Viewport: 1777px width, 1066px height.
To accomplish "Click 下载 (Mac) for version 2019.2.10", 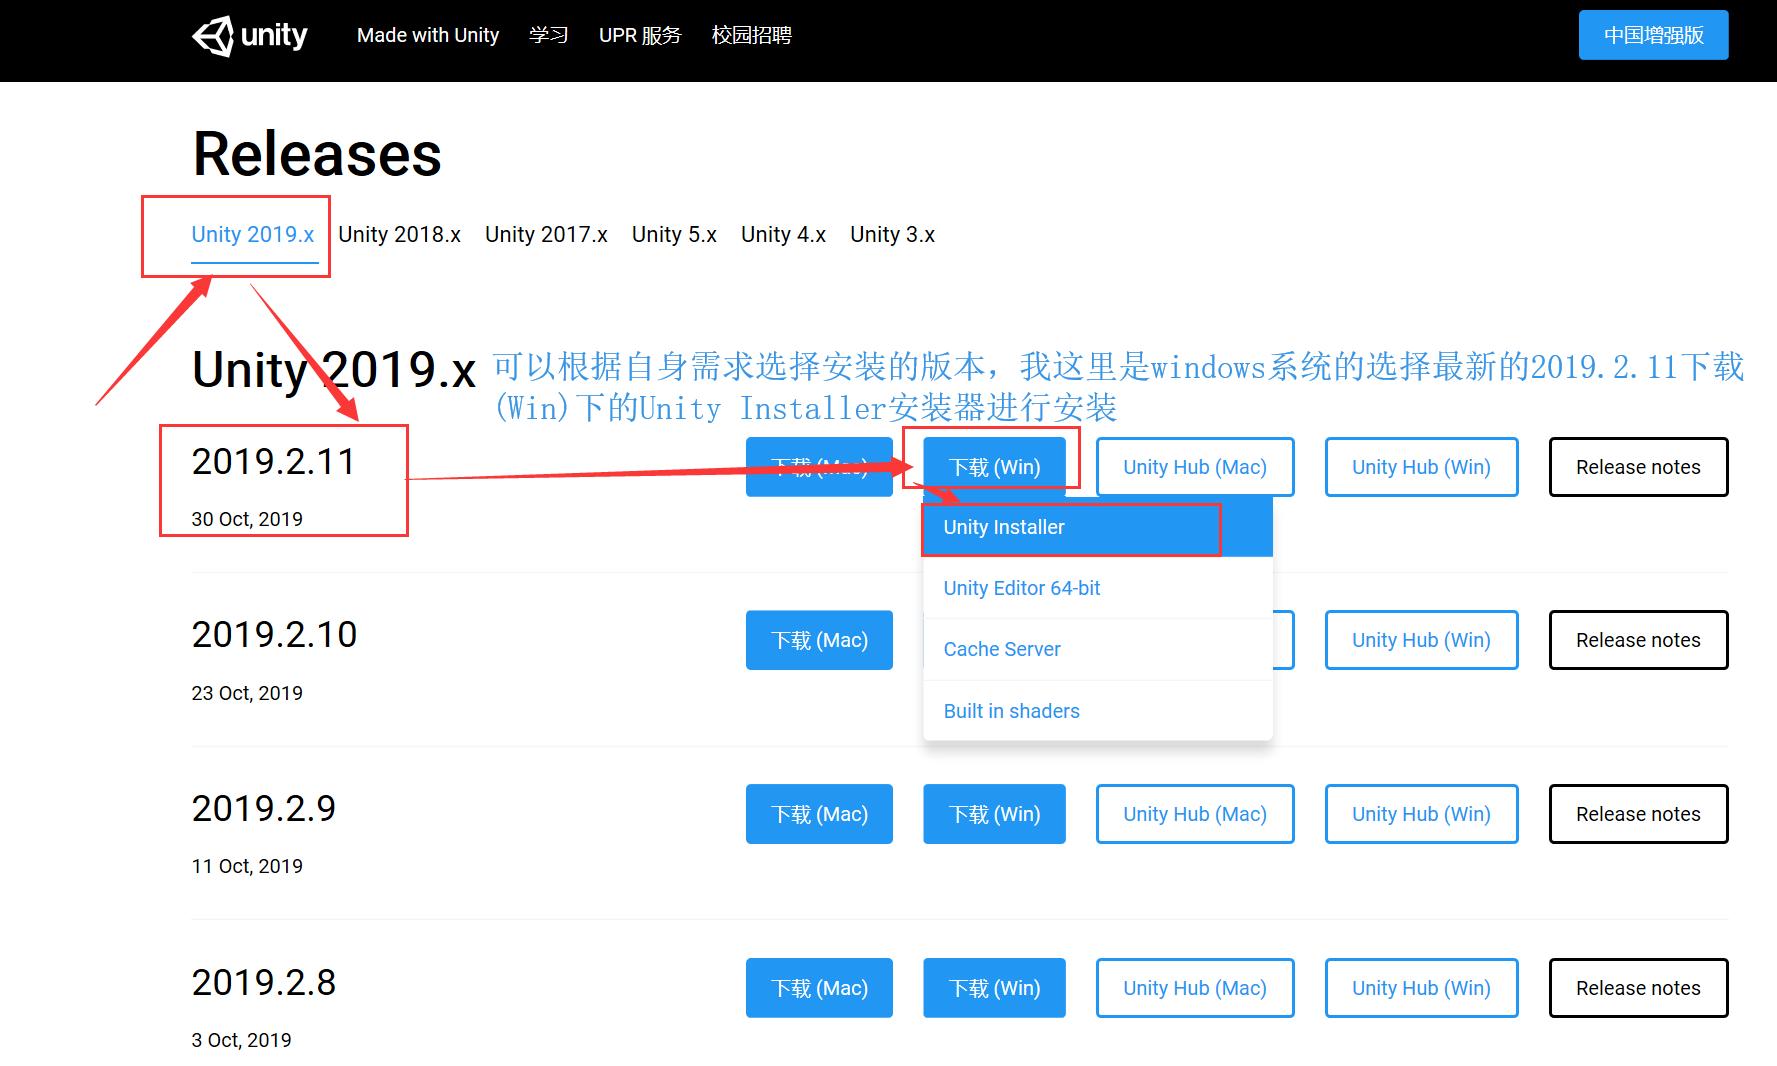I will (x=818, y=639).
